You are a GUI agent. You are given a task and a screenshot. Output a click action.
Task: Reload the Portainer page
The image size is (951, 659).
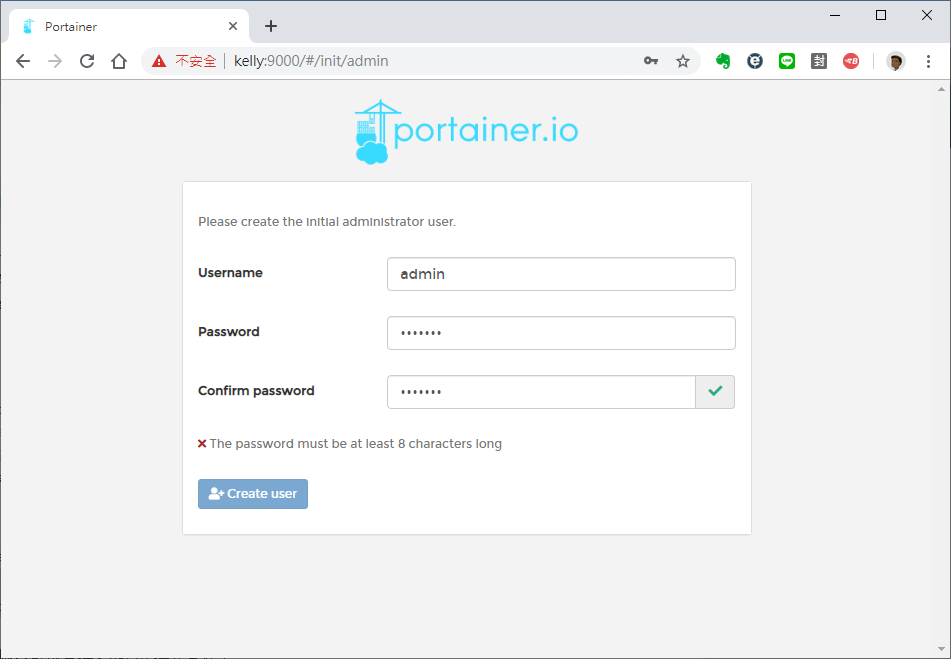coord(87,61)
